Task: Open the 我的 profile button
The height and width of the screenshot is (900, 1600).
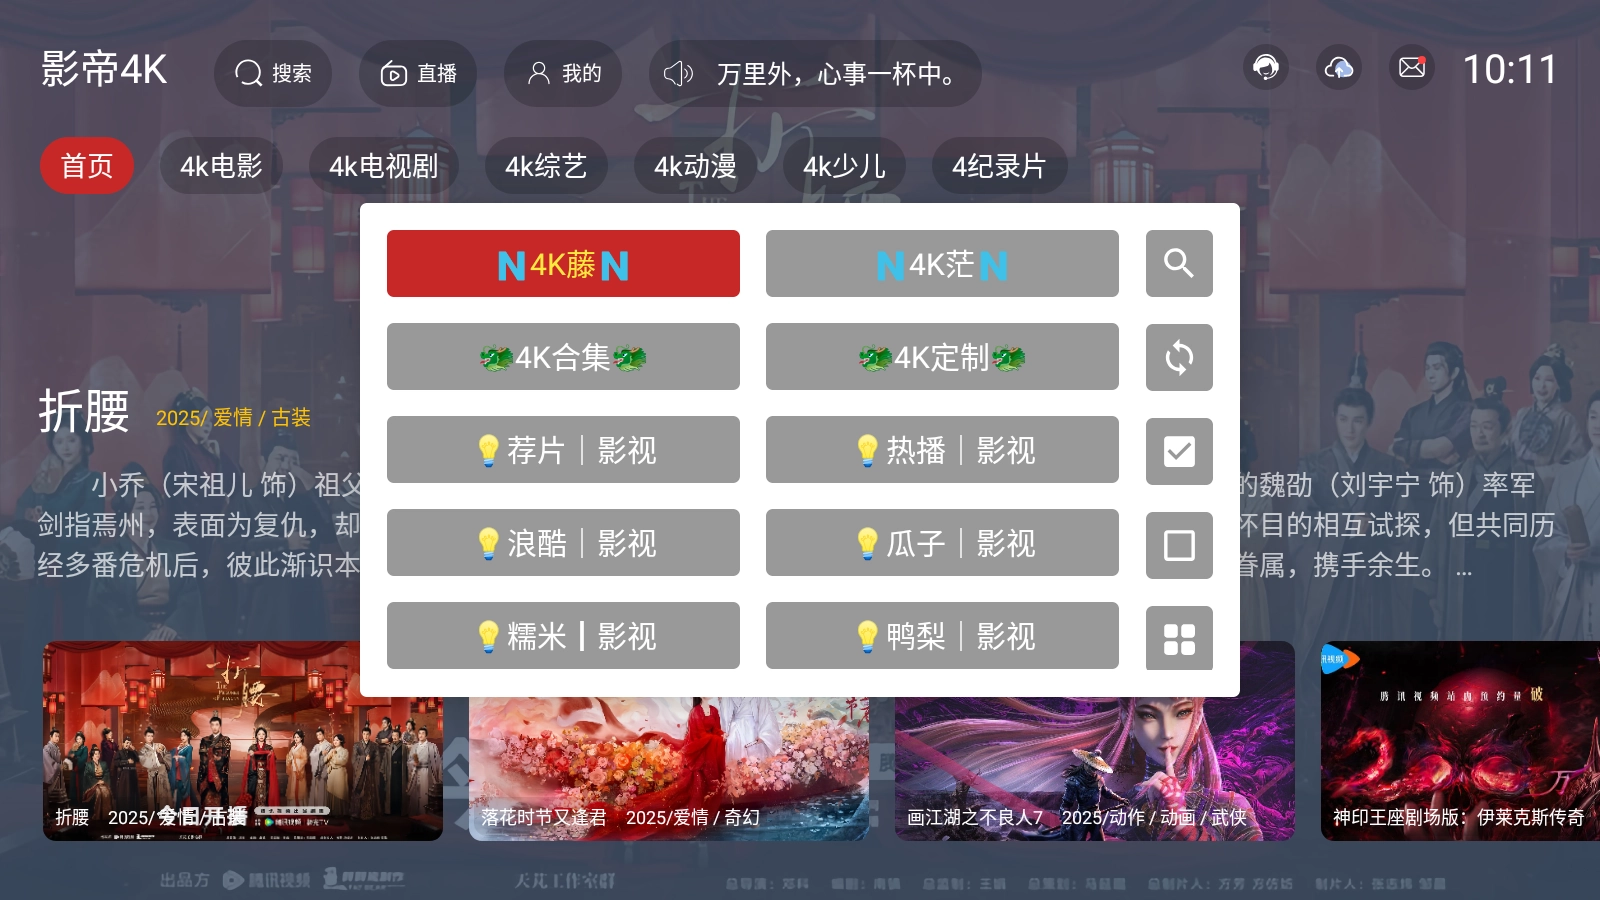Action: (x=563, y=73)
